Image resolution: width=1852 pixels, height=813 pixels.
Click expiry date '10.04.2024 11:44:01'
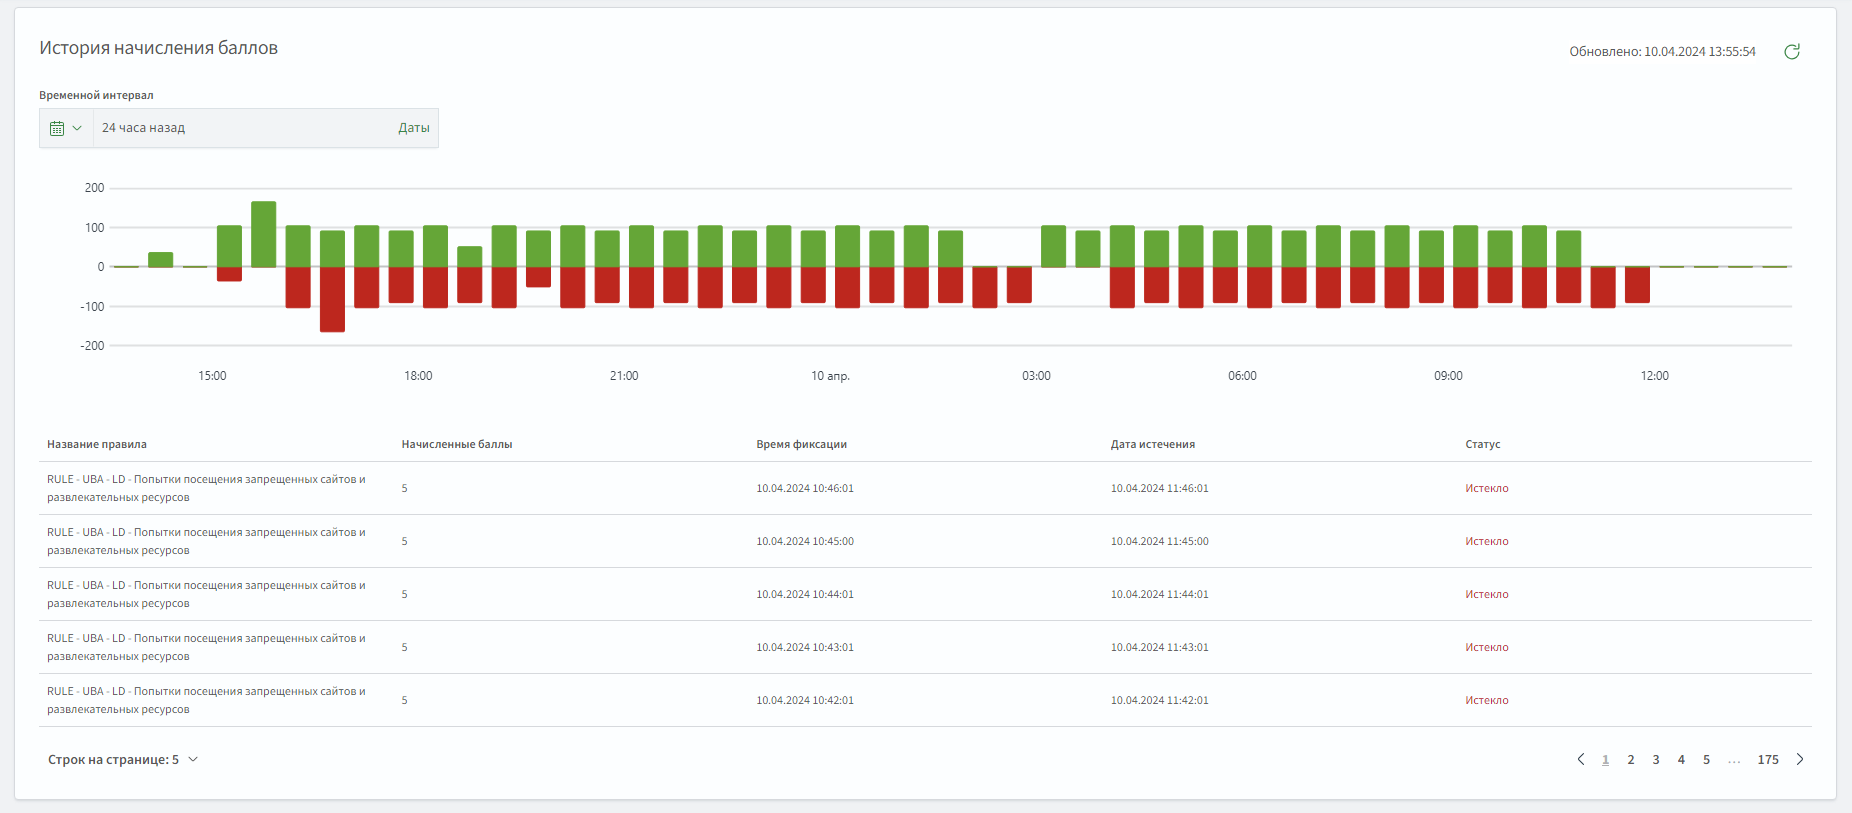coord(1159,594)
